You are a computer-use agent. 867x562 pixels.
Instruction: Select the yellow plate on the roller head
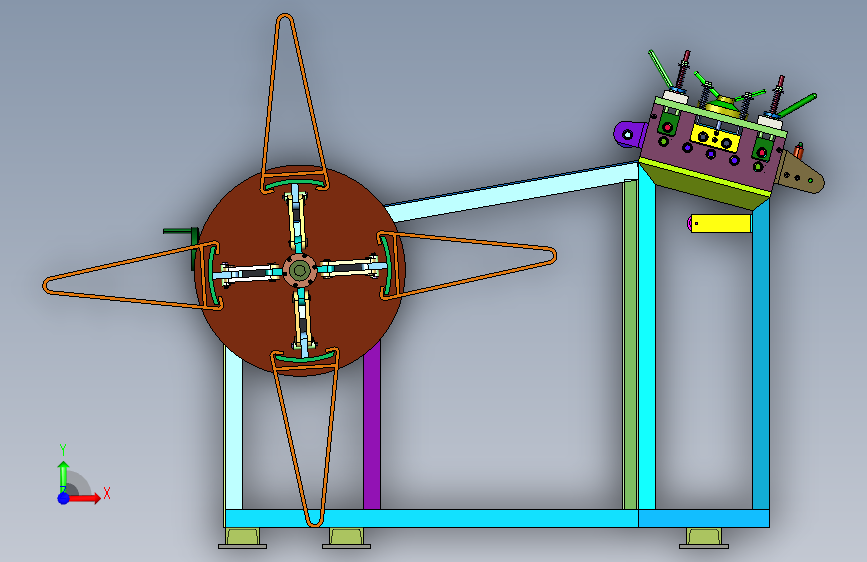pos(714,137)
